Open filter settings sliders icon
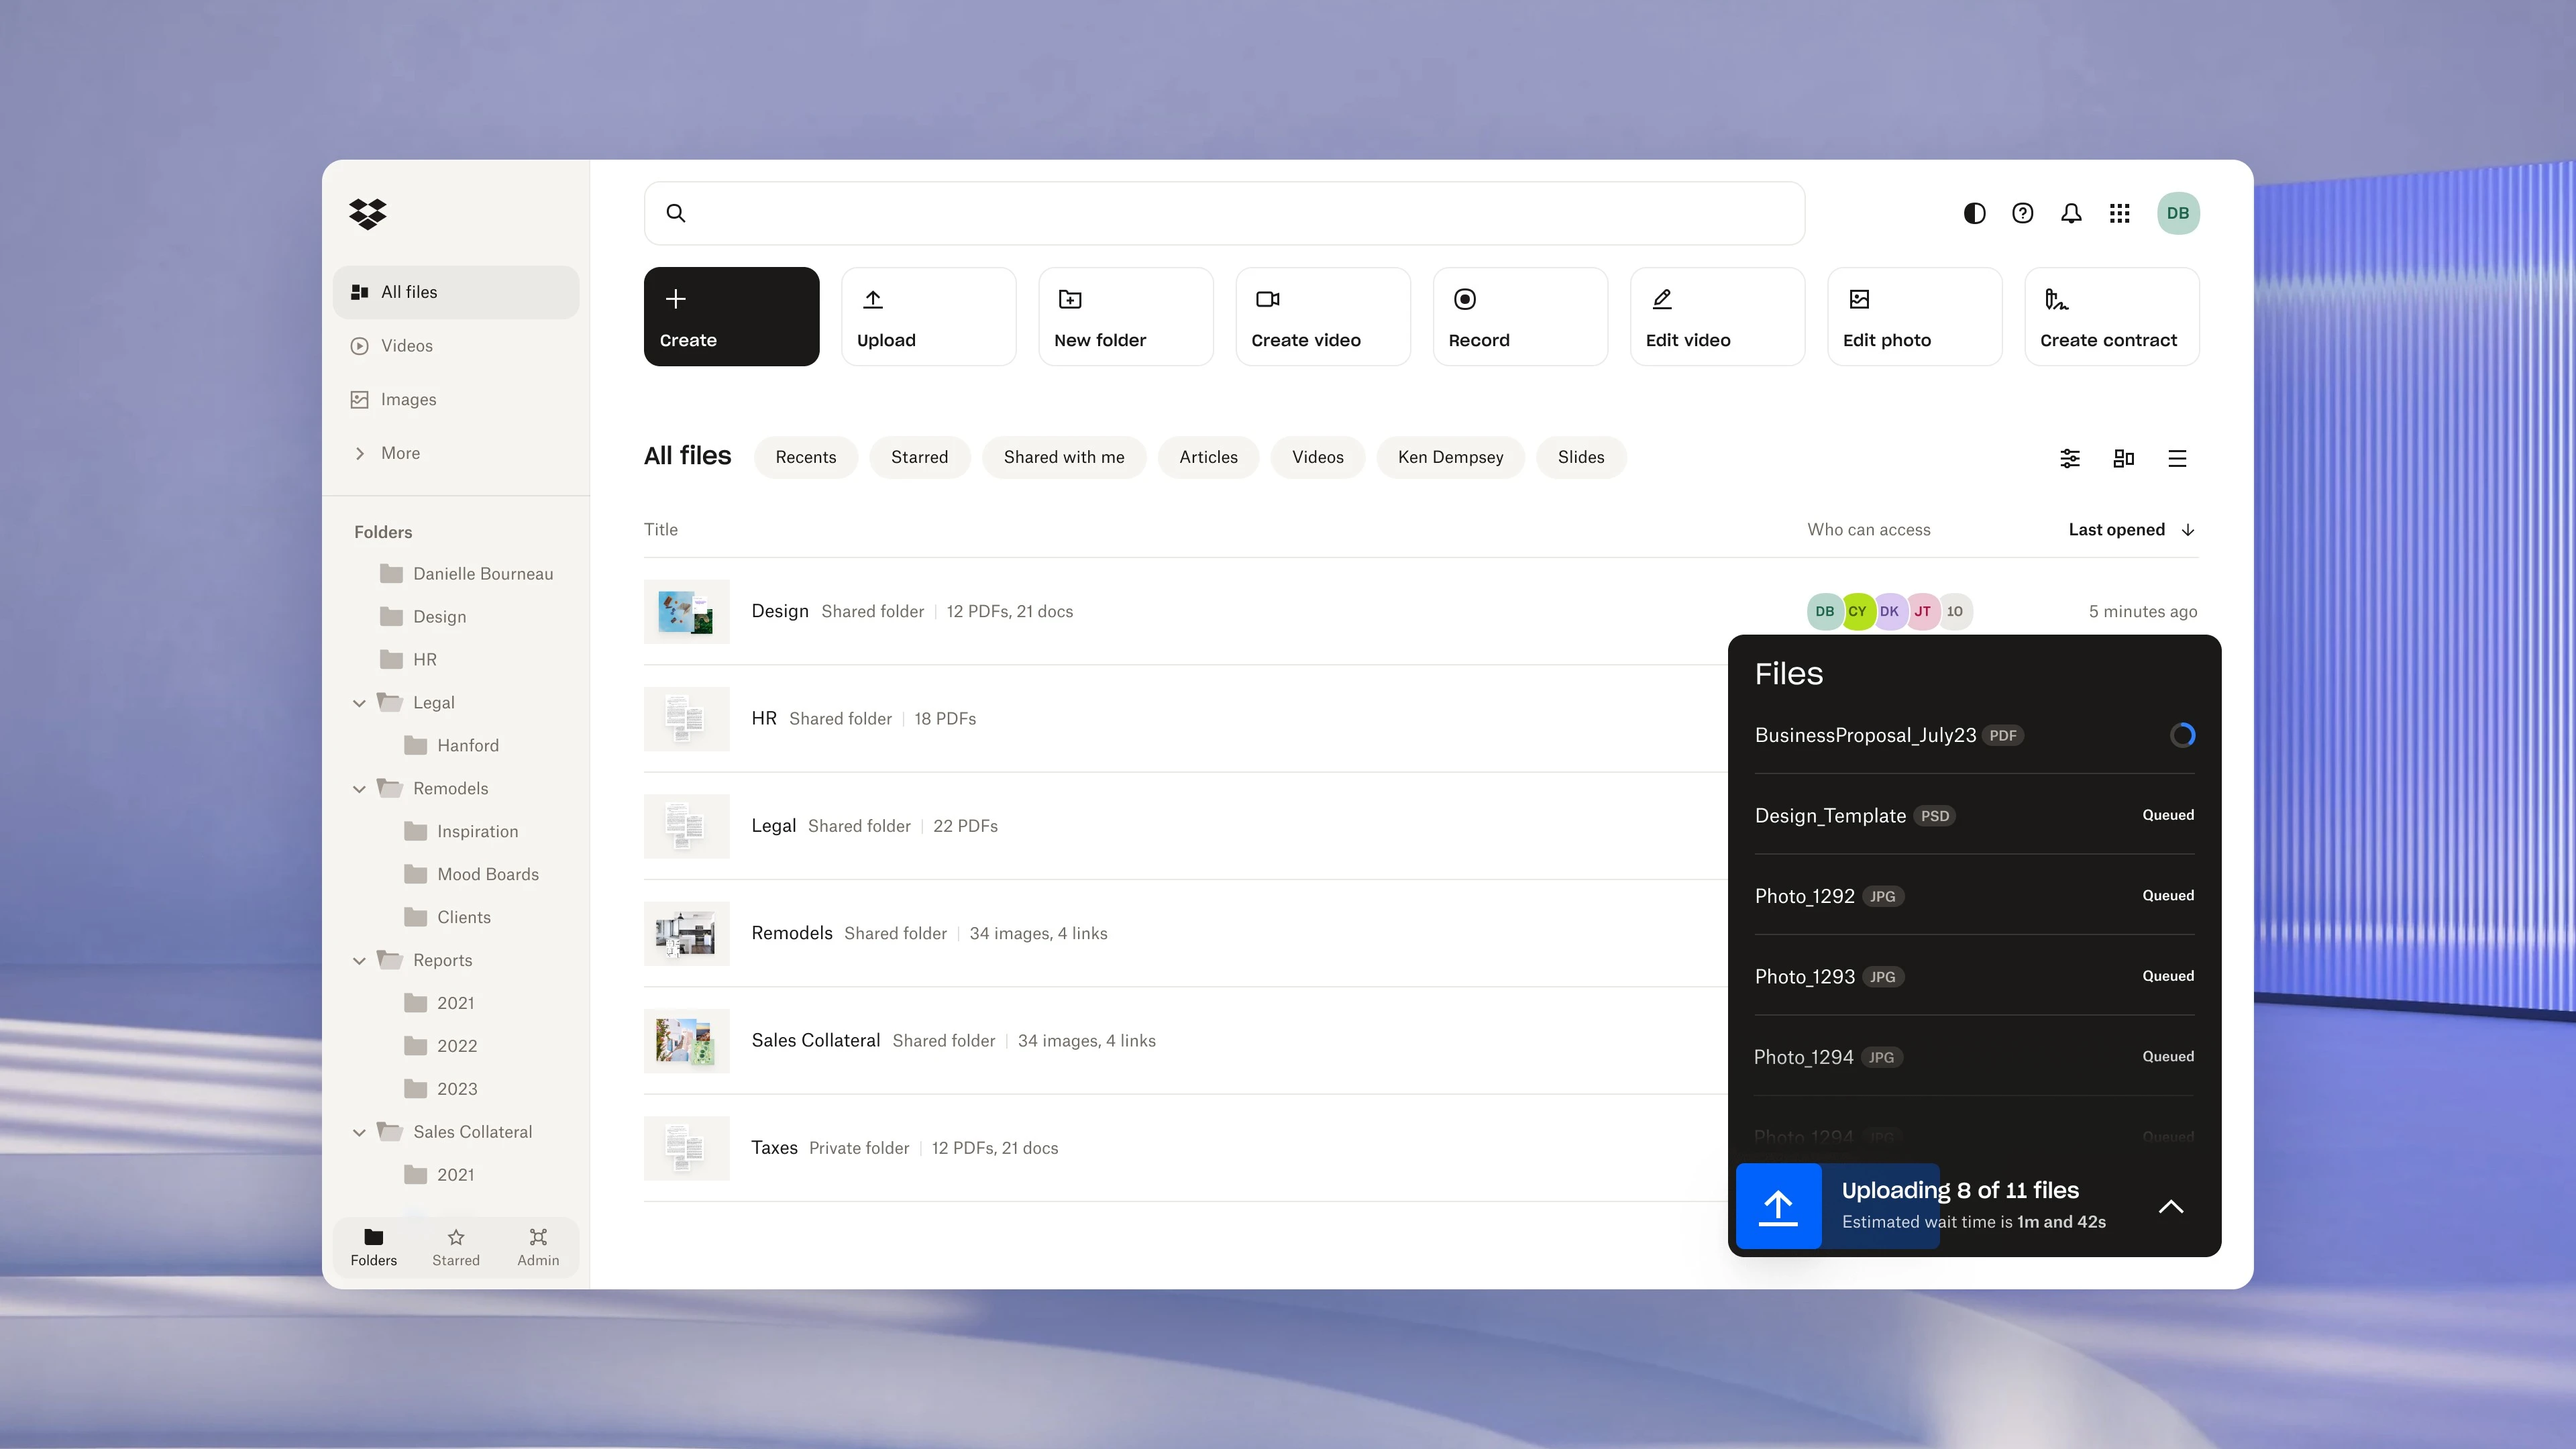 2070,458
